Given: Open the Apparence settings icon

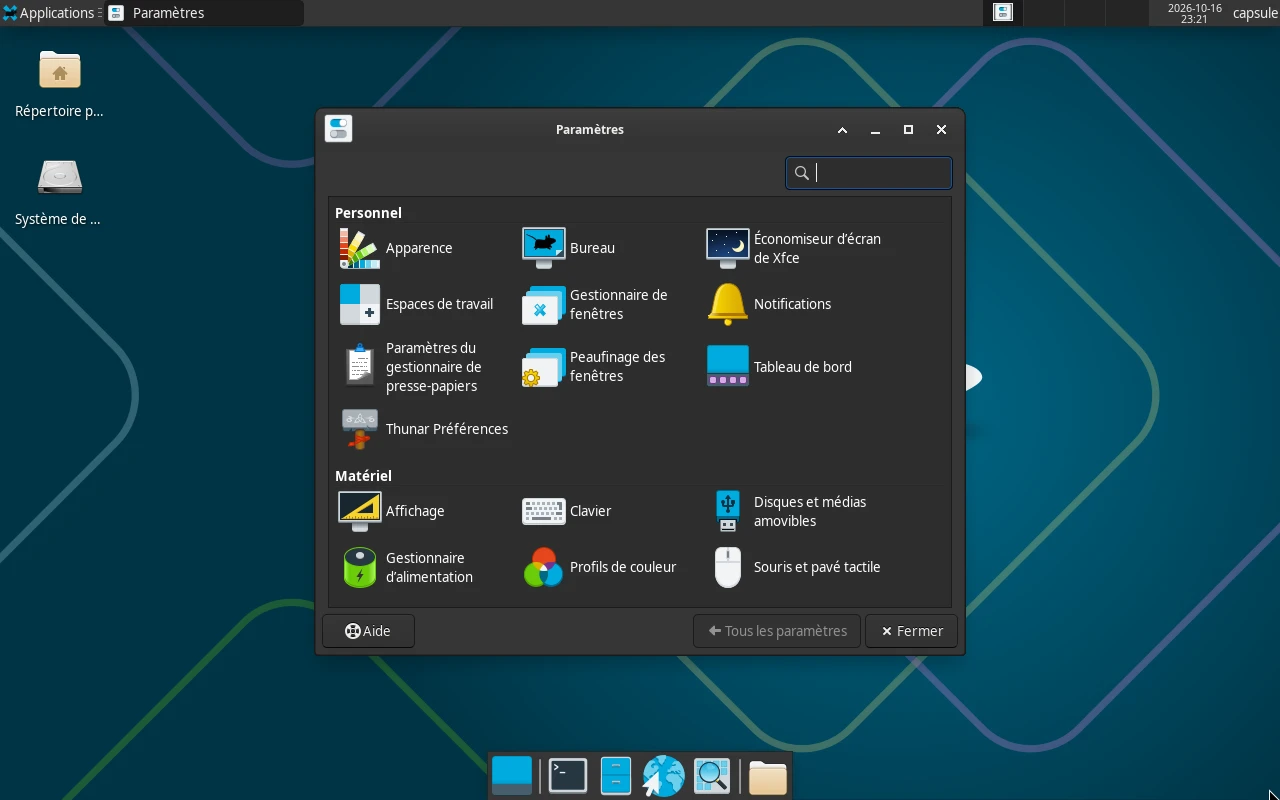Looking at the screenshot, I should point(360,248).
